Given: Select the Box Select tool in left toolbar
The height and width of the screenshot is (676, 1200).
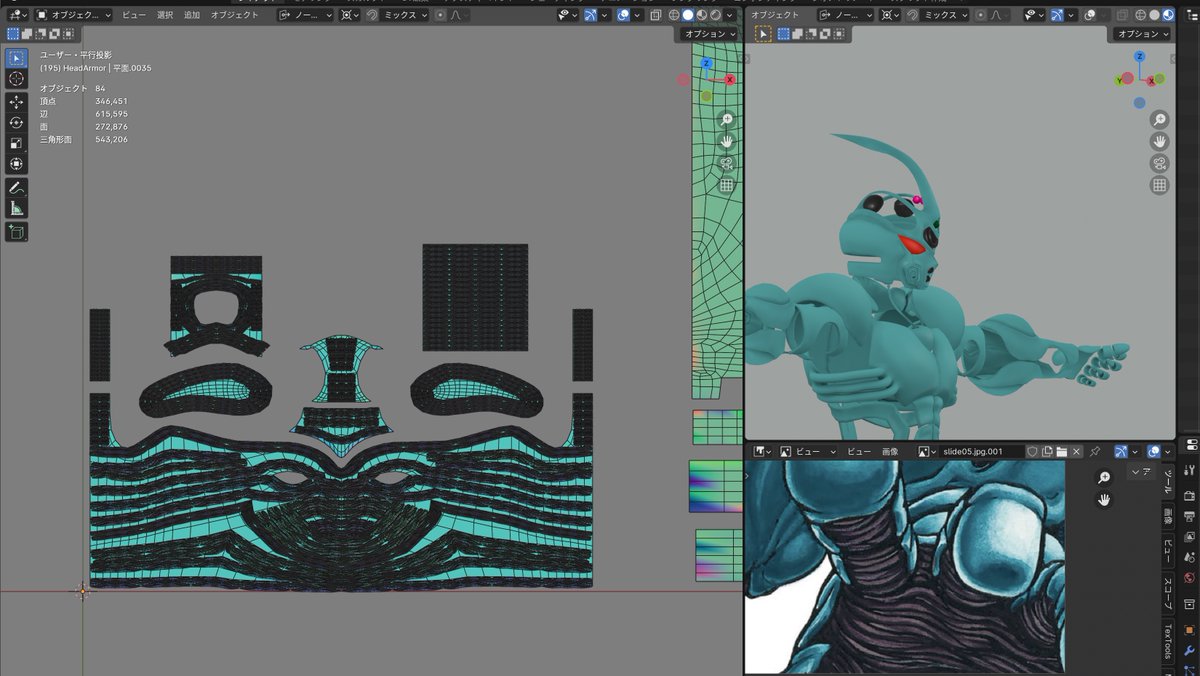Looking at the screenshot, I should click(17, 58).
